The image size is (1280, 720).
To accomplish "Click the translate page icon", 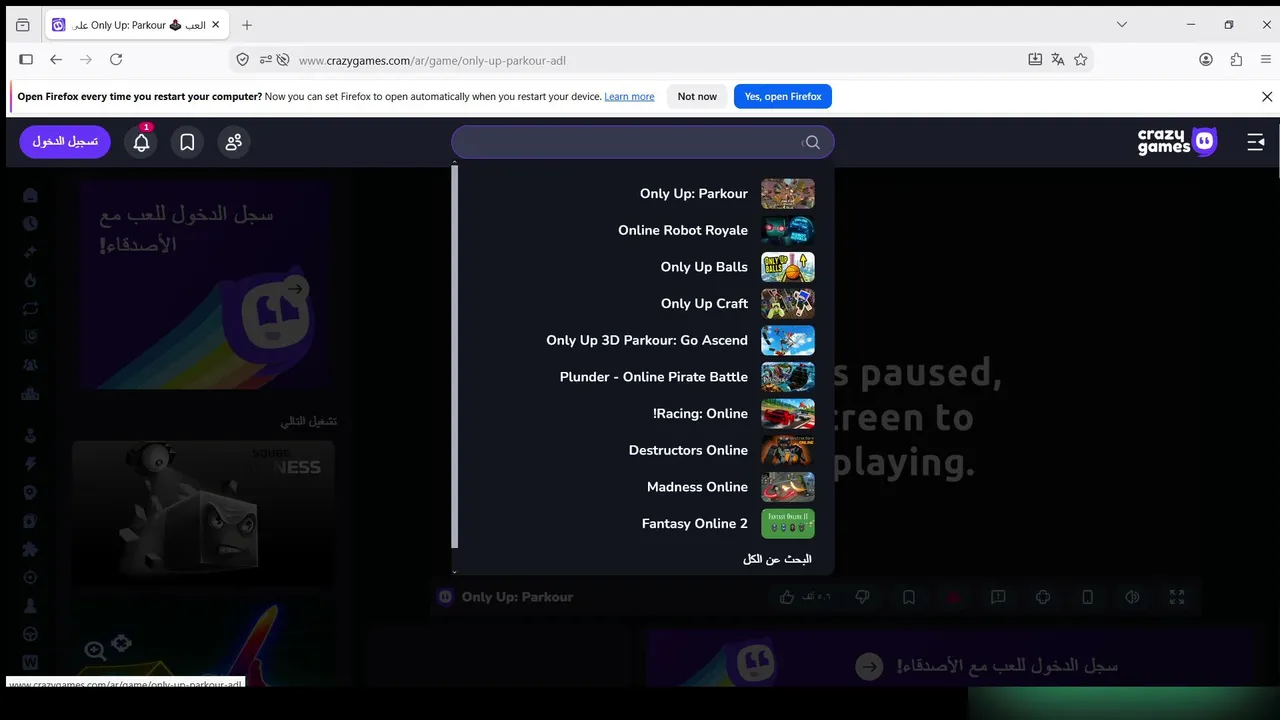I will 1058,60.
